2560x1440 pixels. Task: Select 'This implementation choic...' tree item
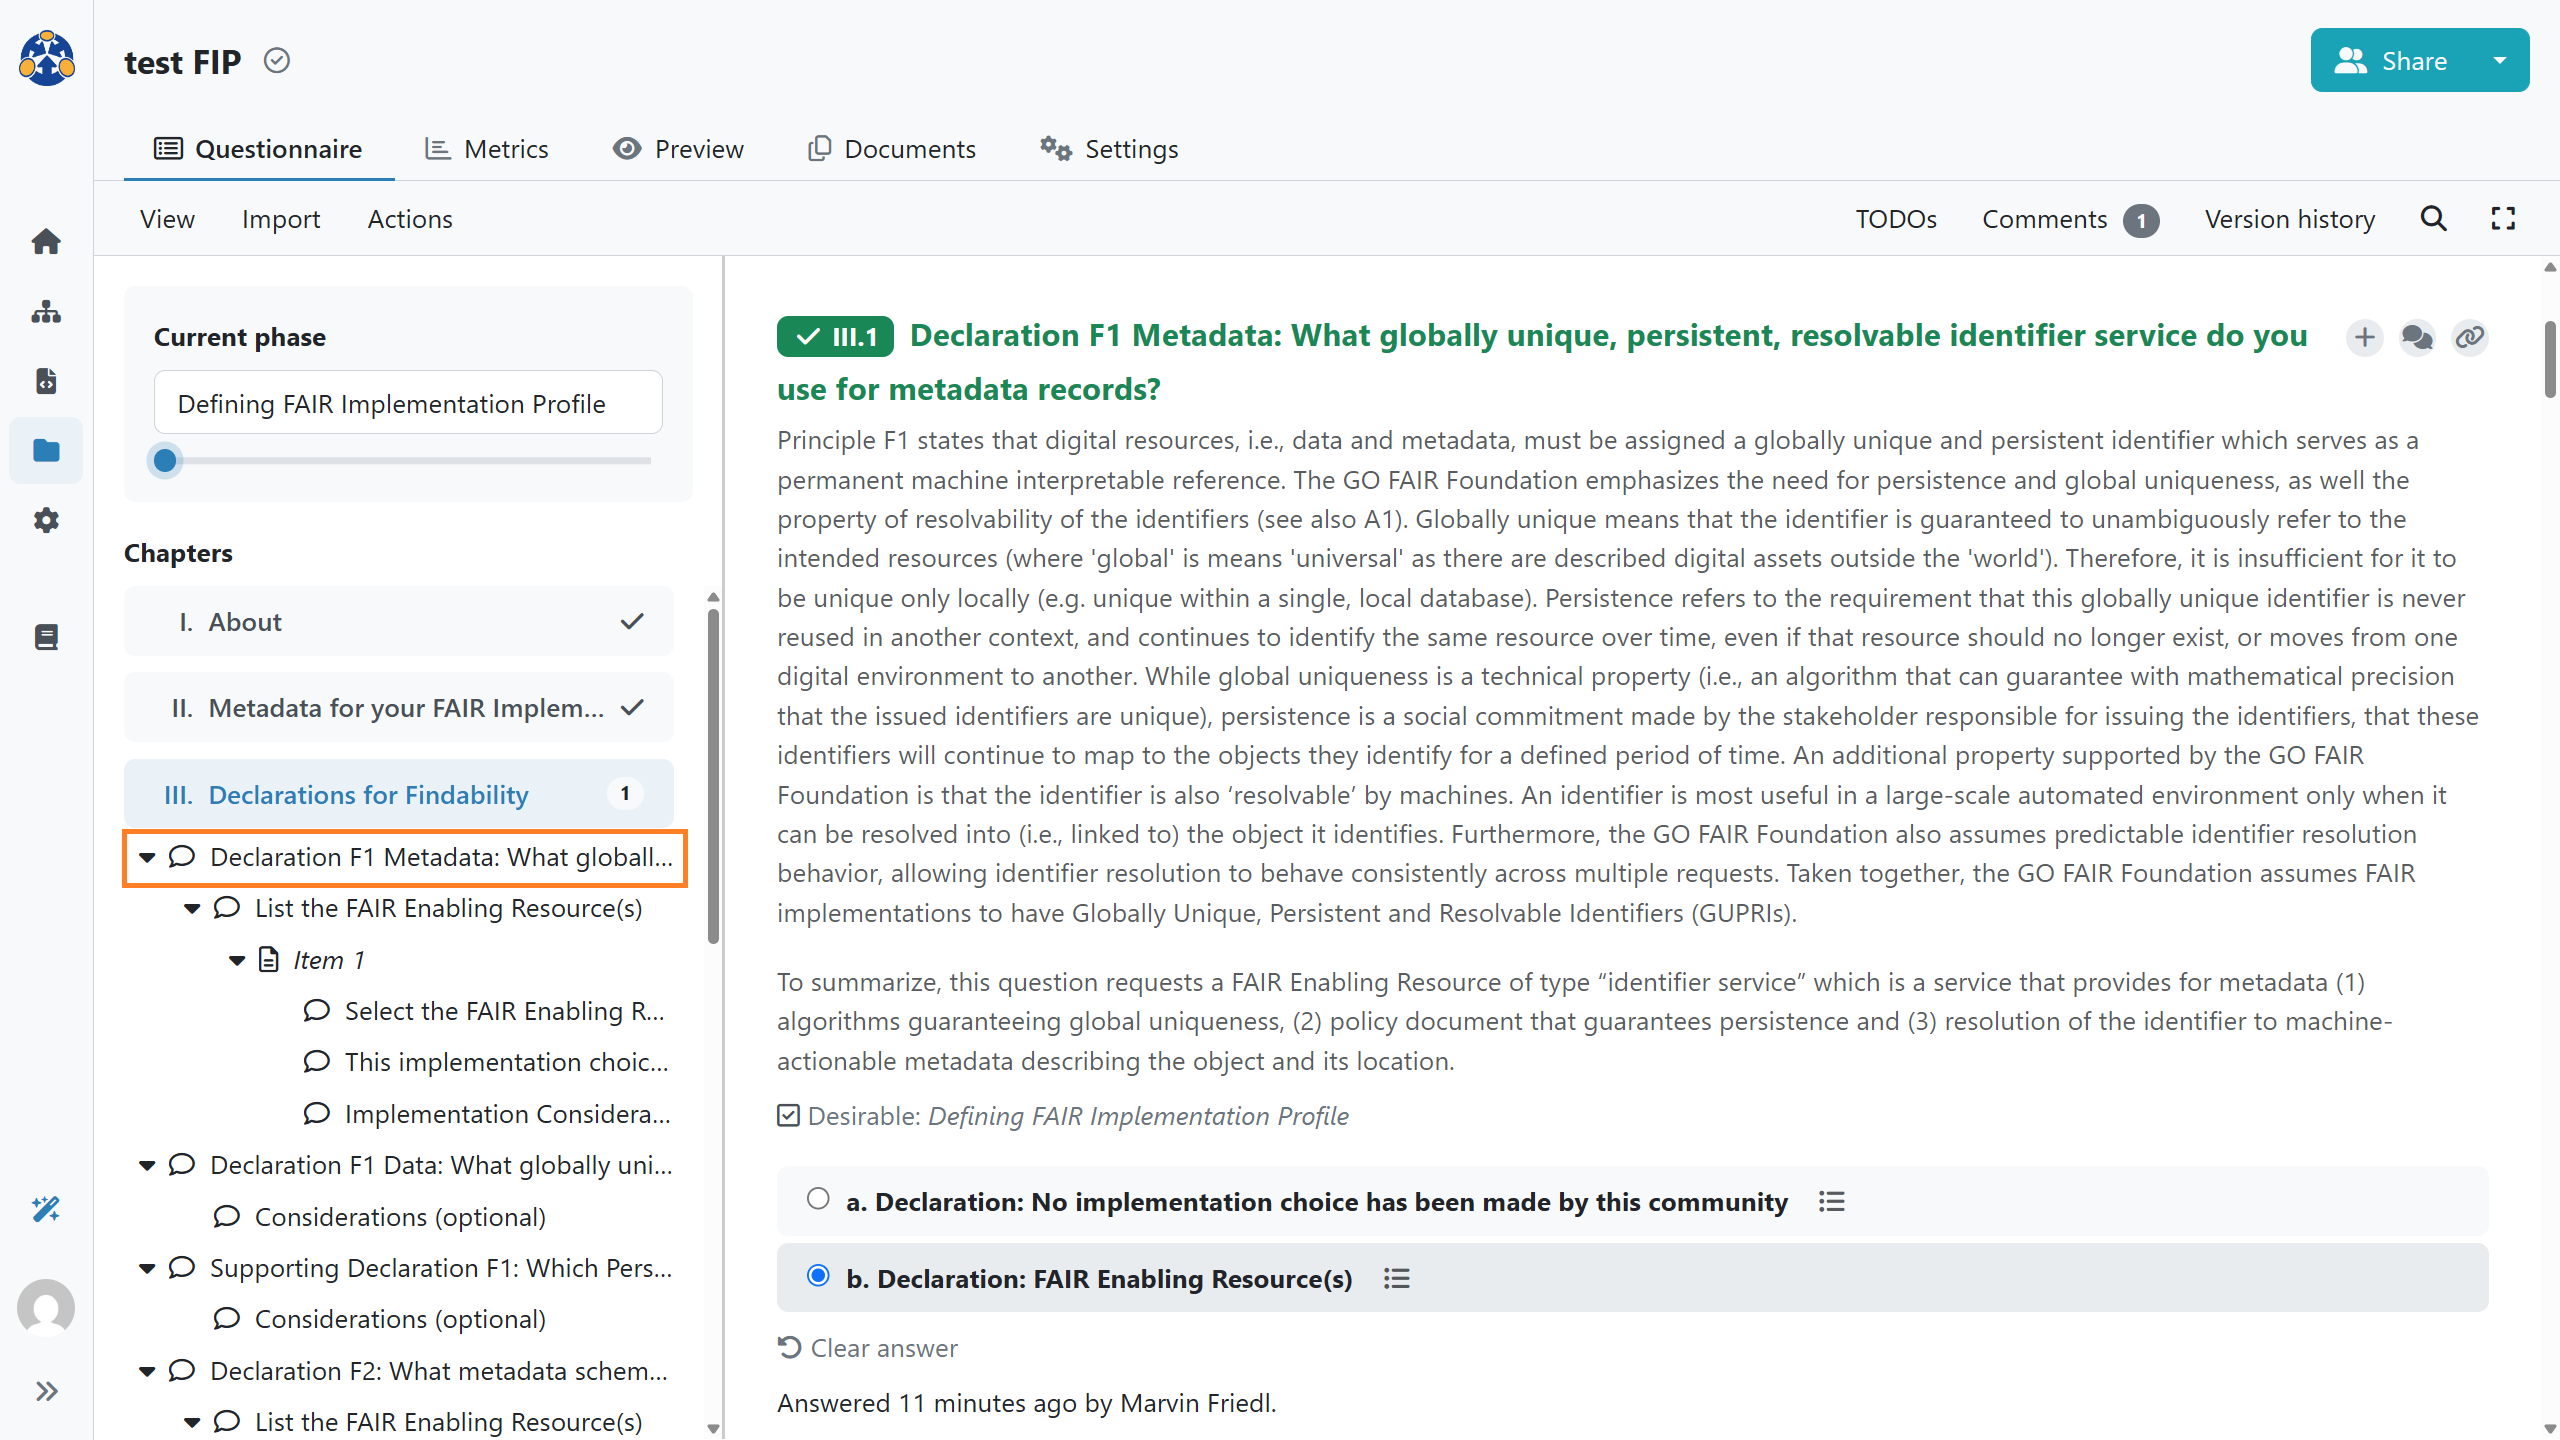[486, 1062]
